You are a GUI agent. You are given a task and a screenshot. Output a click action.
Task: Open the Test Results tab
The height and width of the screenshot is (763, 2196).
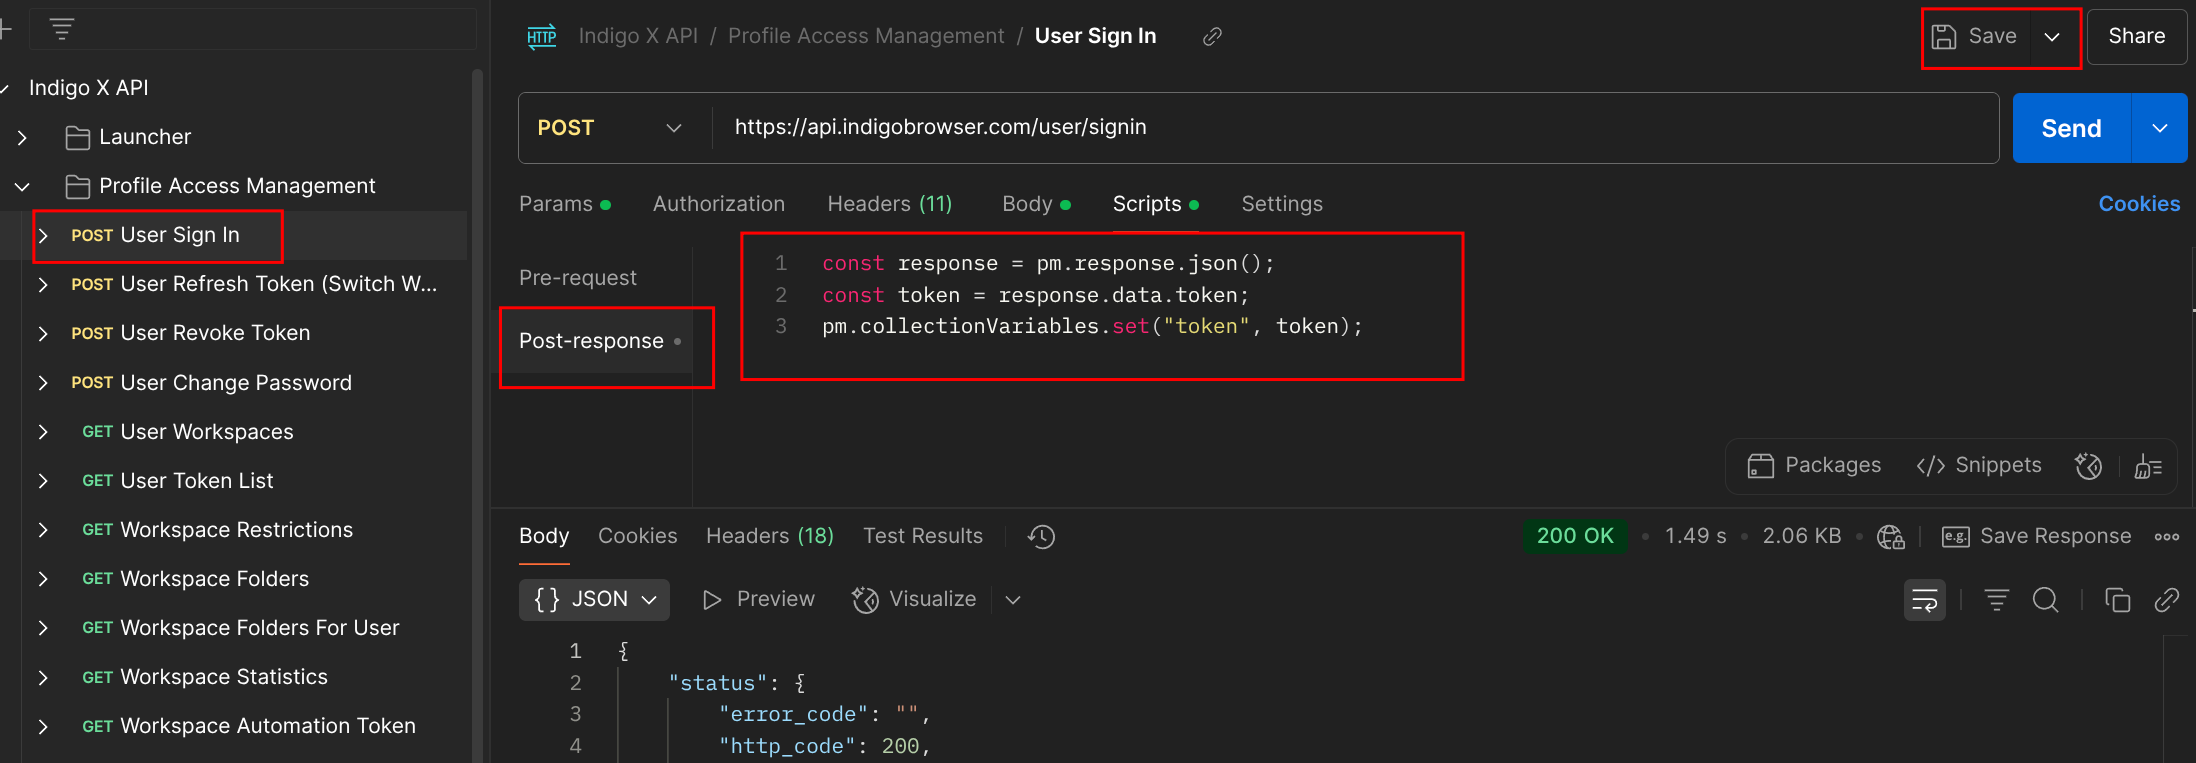click(x=923, y=536)
